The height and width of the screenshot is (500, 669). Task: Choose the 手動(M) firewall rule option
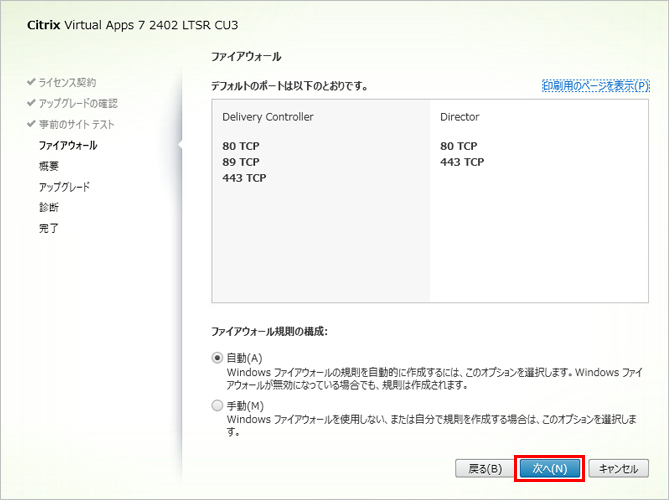tap(217, 406)
